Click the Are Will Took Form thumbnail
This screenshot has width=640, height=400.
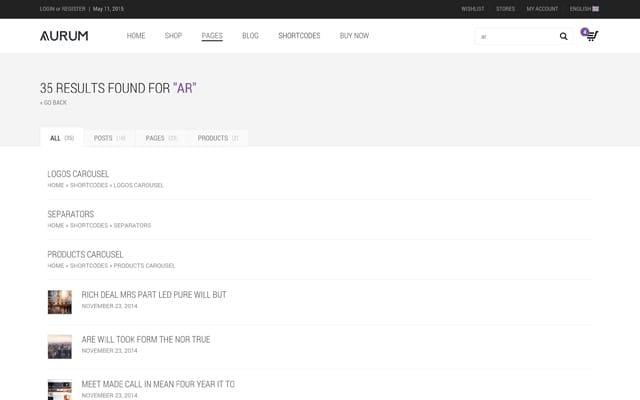point(60,347)
